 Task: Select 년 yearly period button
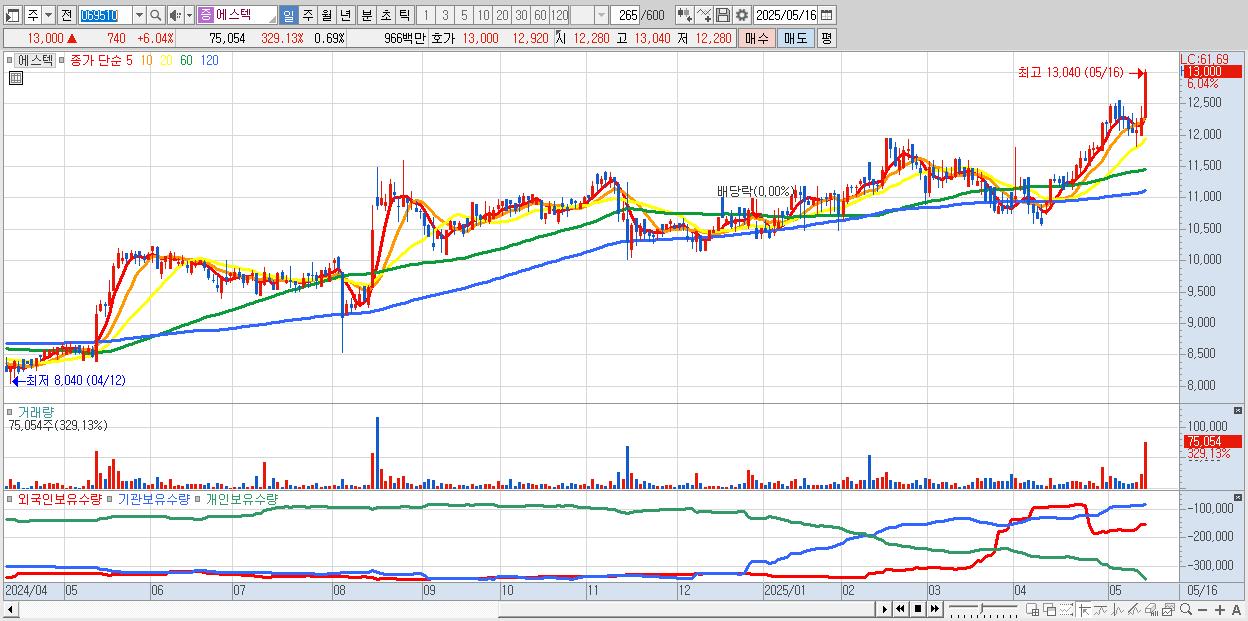click(345, 15)
